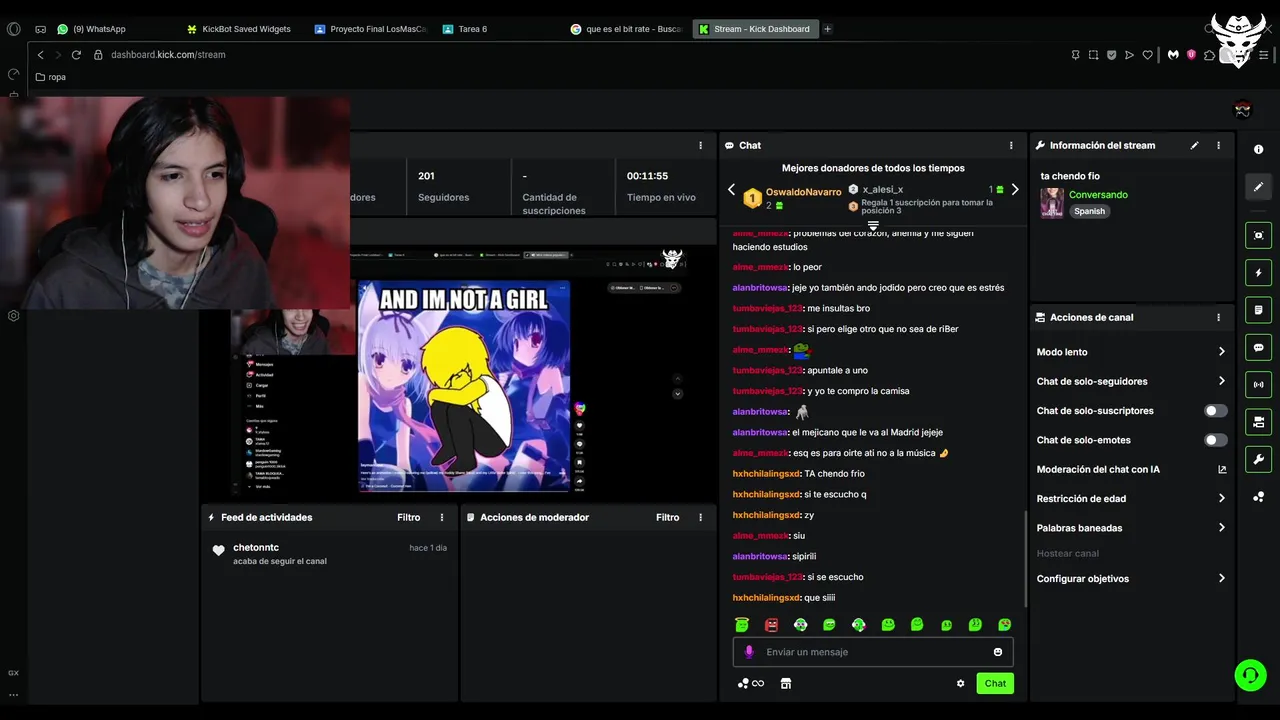Viewport: 1280px width, 720px height.
Task: Click the Enviar un mensaje field
Action: 873,652
